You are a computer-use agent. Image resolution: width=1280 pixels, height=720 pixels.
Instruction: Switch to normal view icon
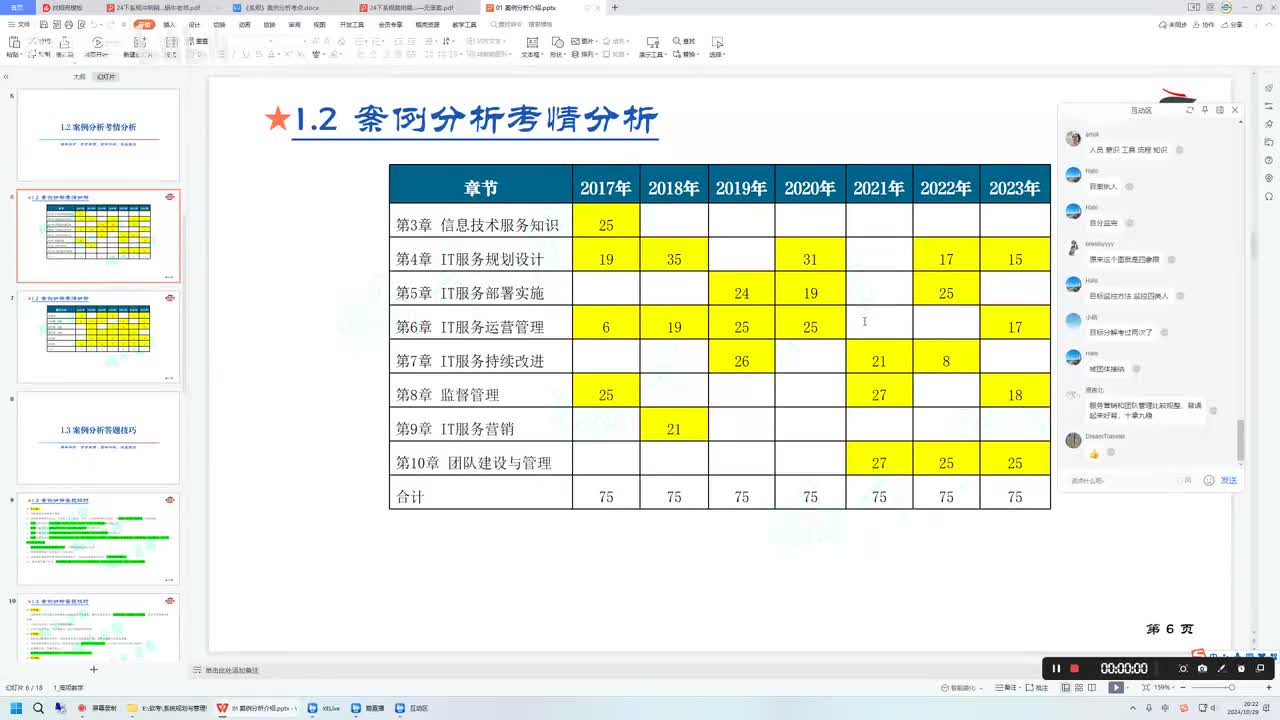1066,688
